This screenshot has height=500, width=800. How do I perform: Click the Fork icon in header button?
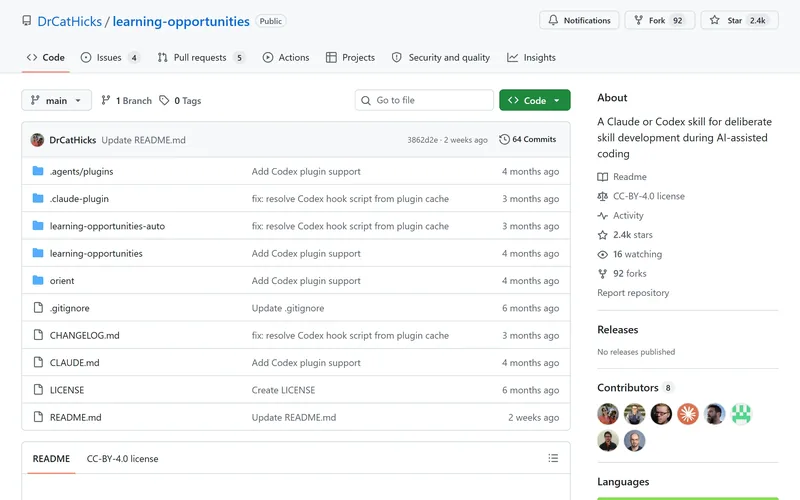pos(638,20)
